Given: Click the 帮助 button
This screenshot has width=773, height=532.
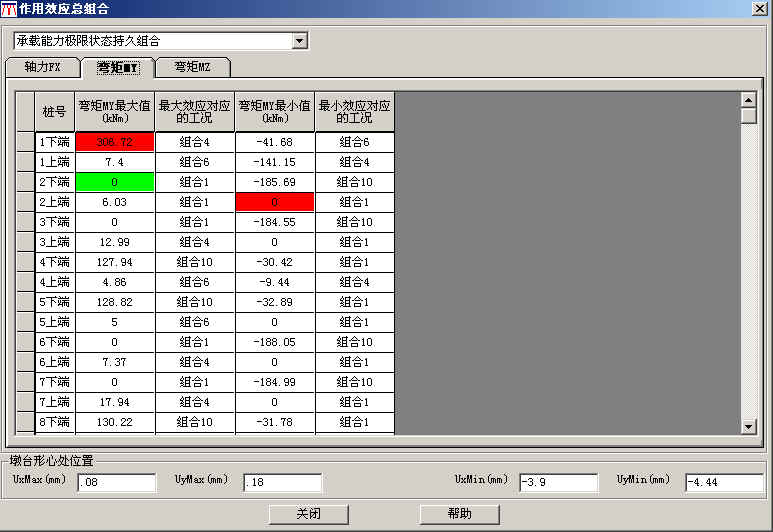Looking at the screenshot, I should [459, 514].
